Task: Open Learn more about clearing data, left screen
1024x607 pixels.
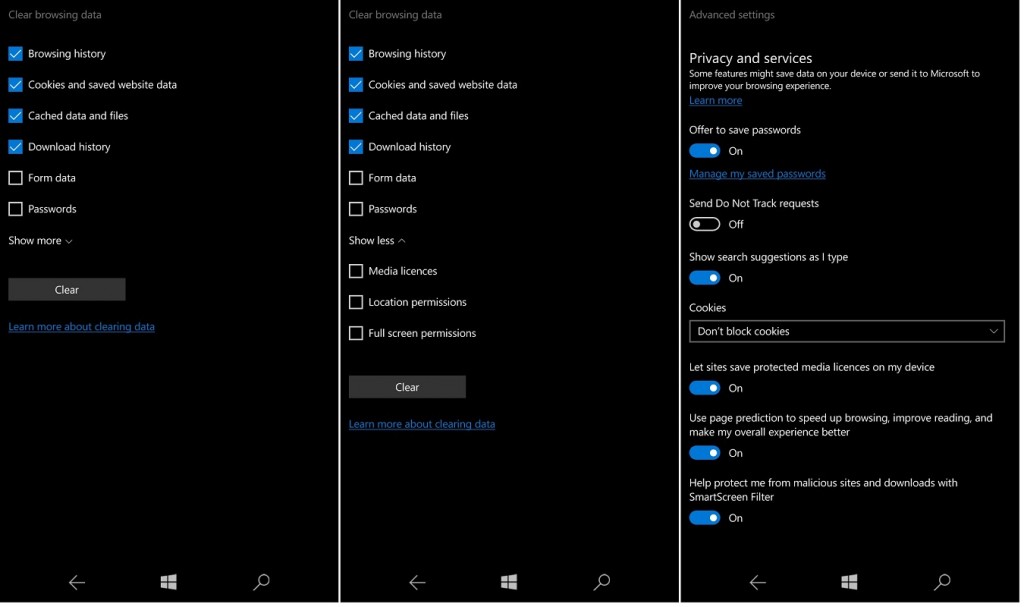Action: pos(82,327)
